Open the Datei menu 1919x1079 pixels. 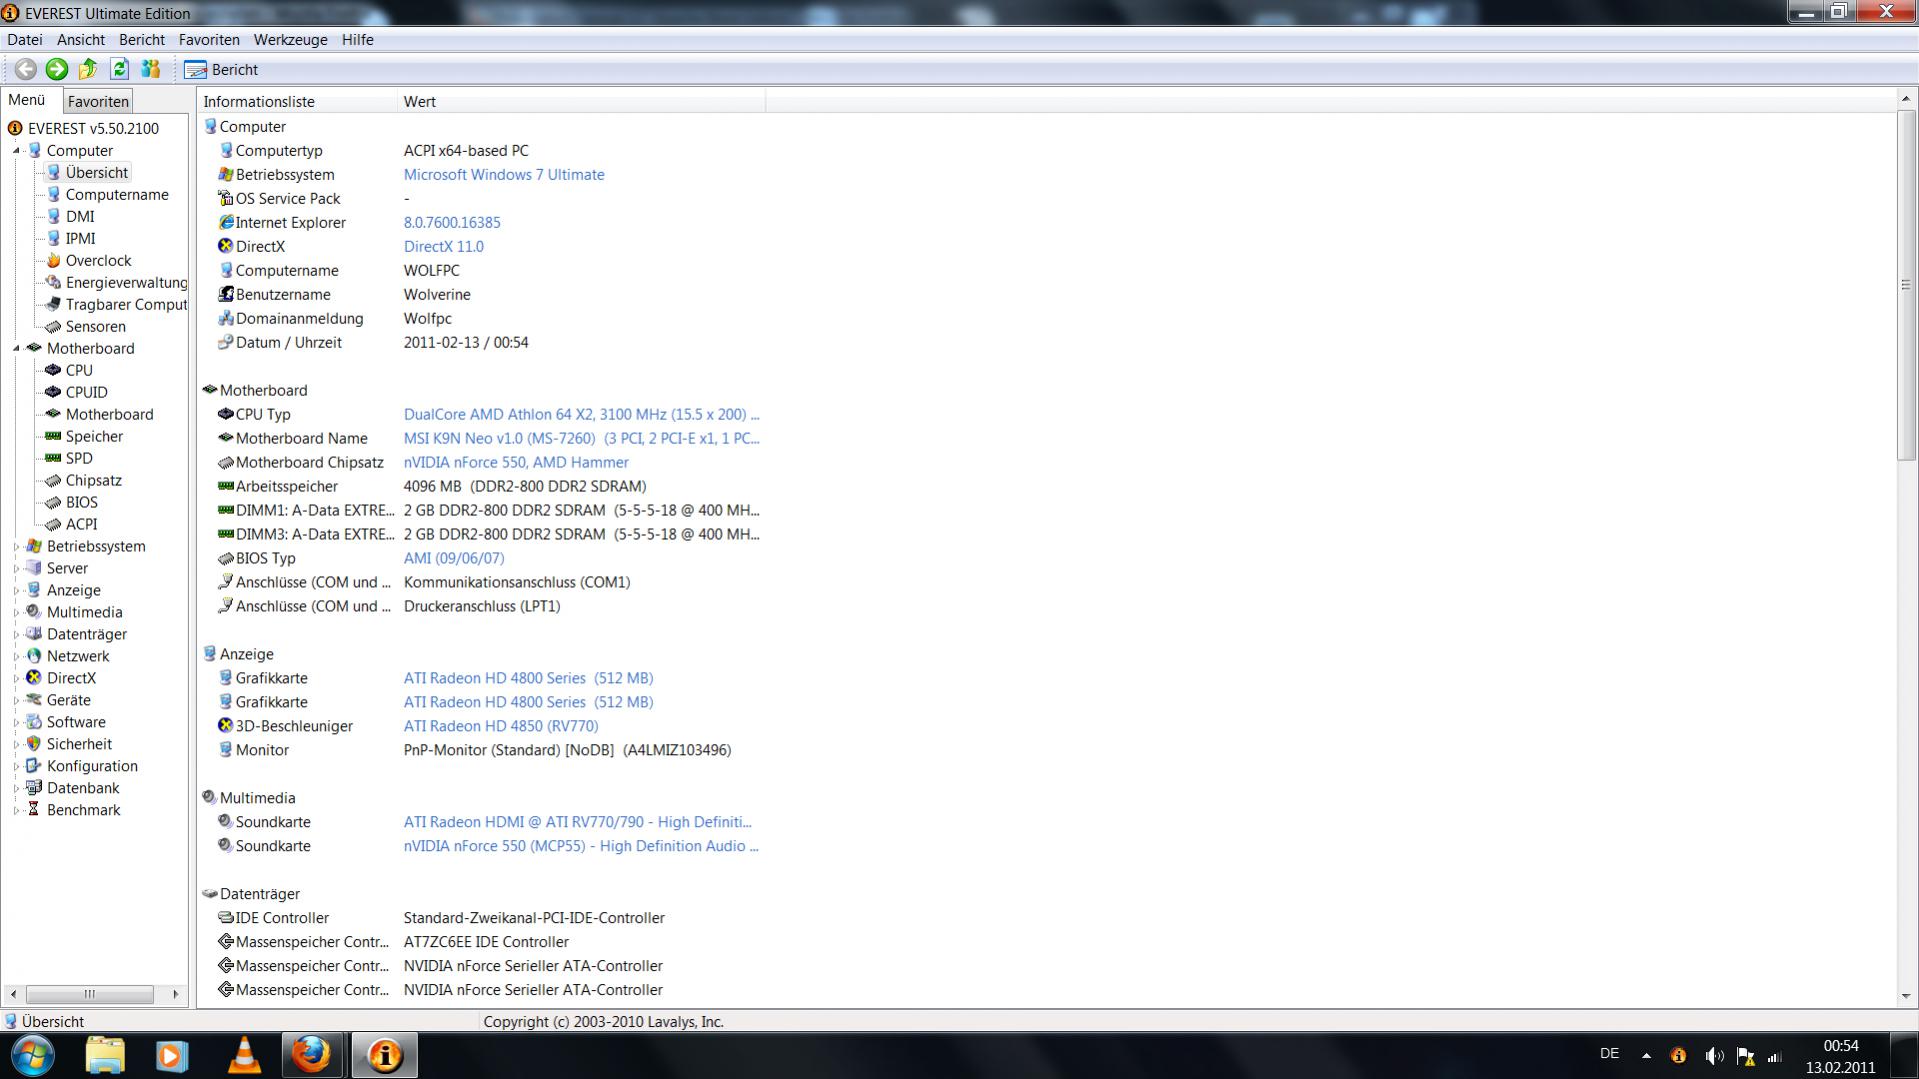click(25, 40)
